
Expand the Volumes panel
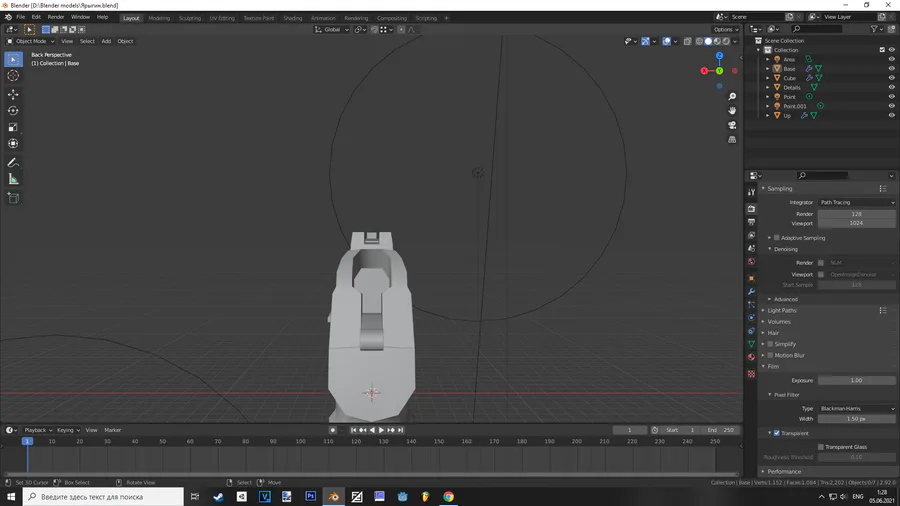point(779,322)
